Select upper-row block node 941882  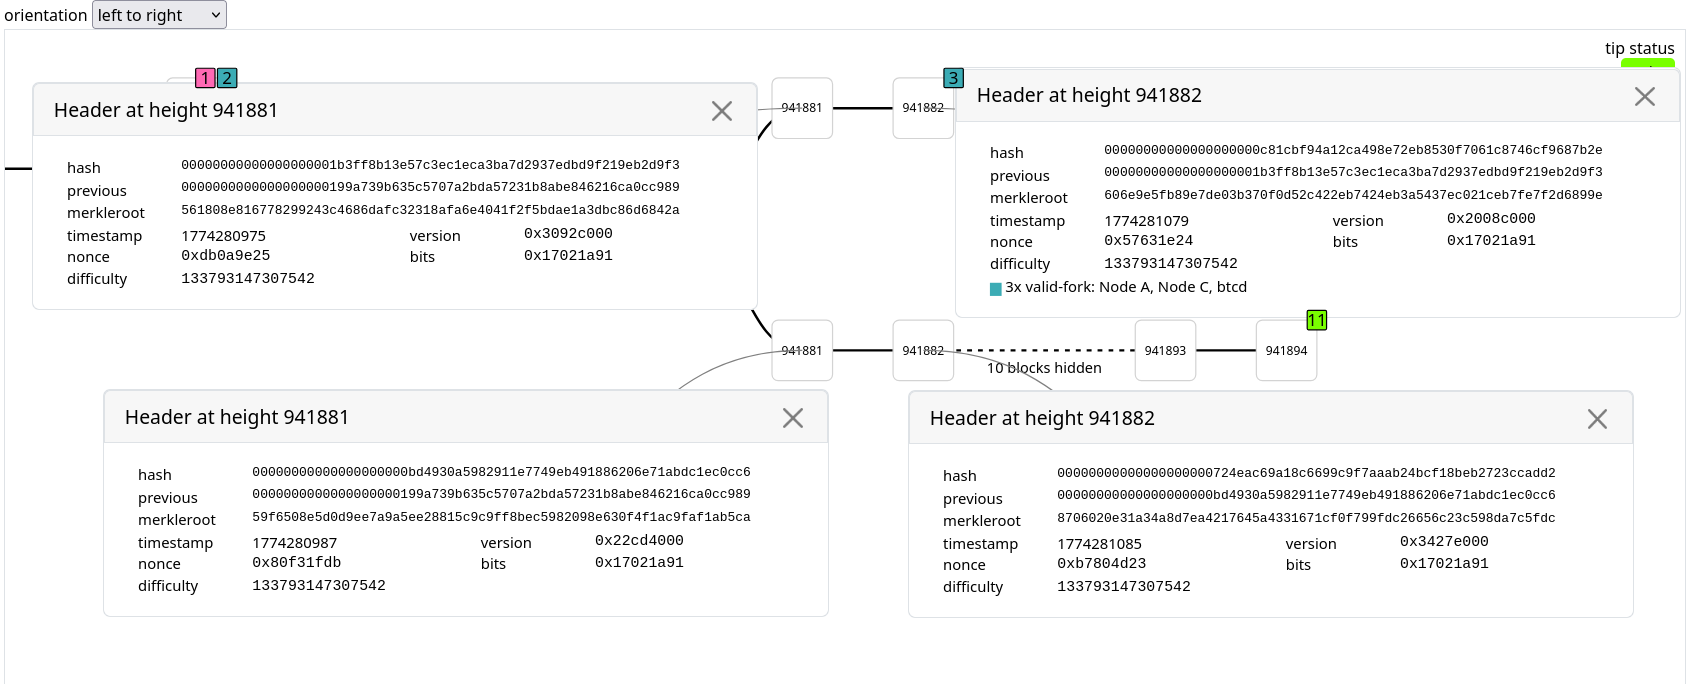point(922,108)
